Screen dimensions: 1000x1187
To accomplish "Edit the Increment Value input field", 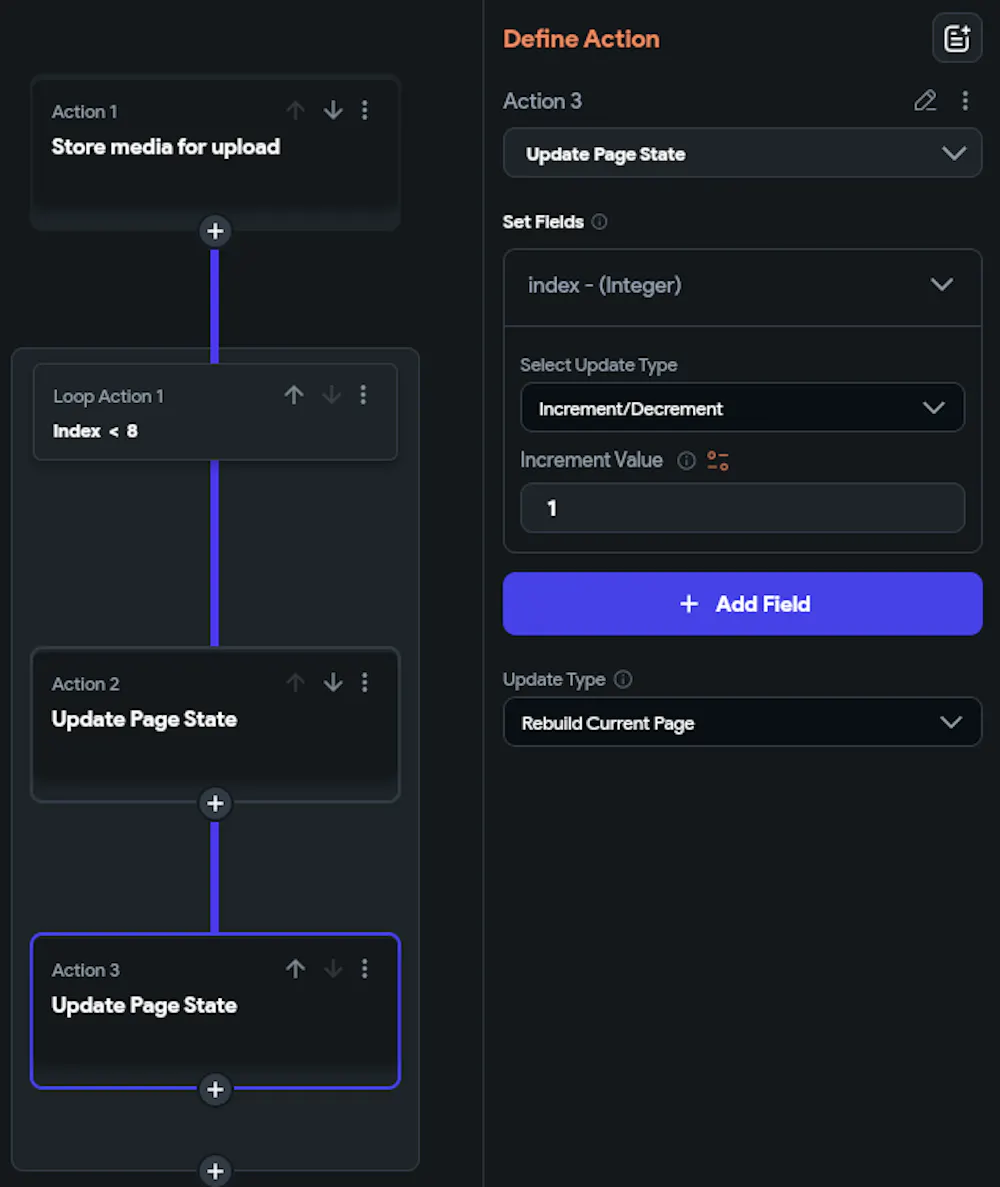I will (x=743, y=508).
